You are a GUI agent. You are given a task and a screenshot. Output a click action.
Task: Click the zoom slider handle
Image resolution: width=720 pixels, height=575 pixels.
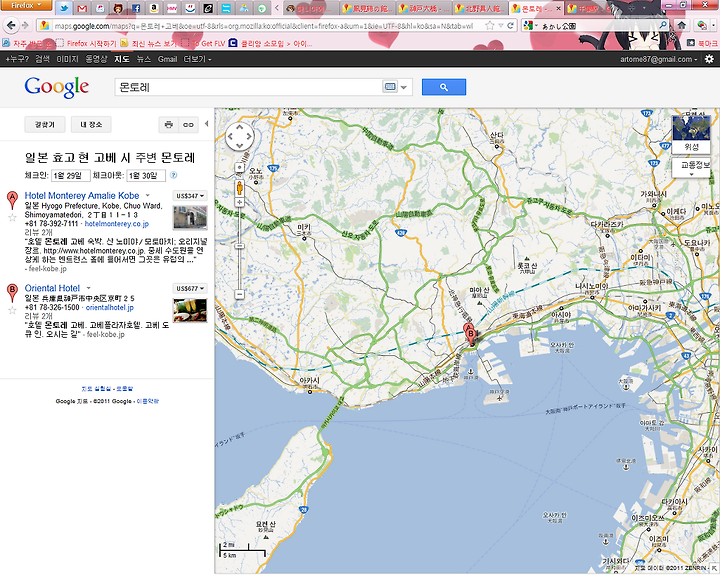coord(239,246)
